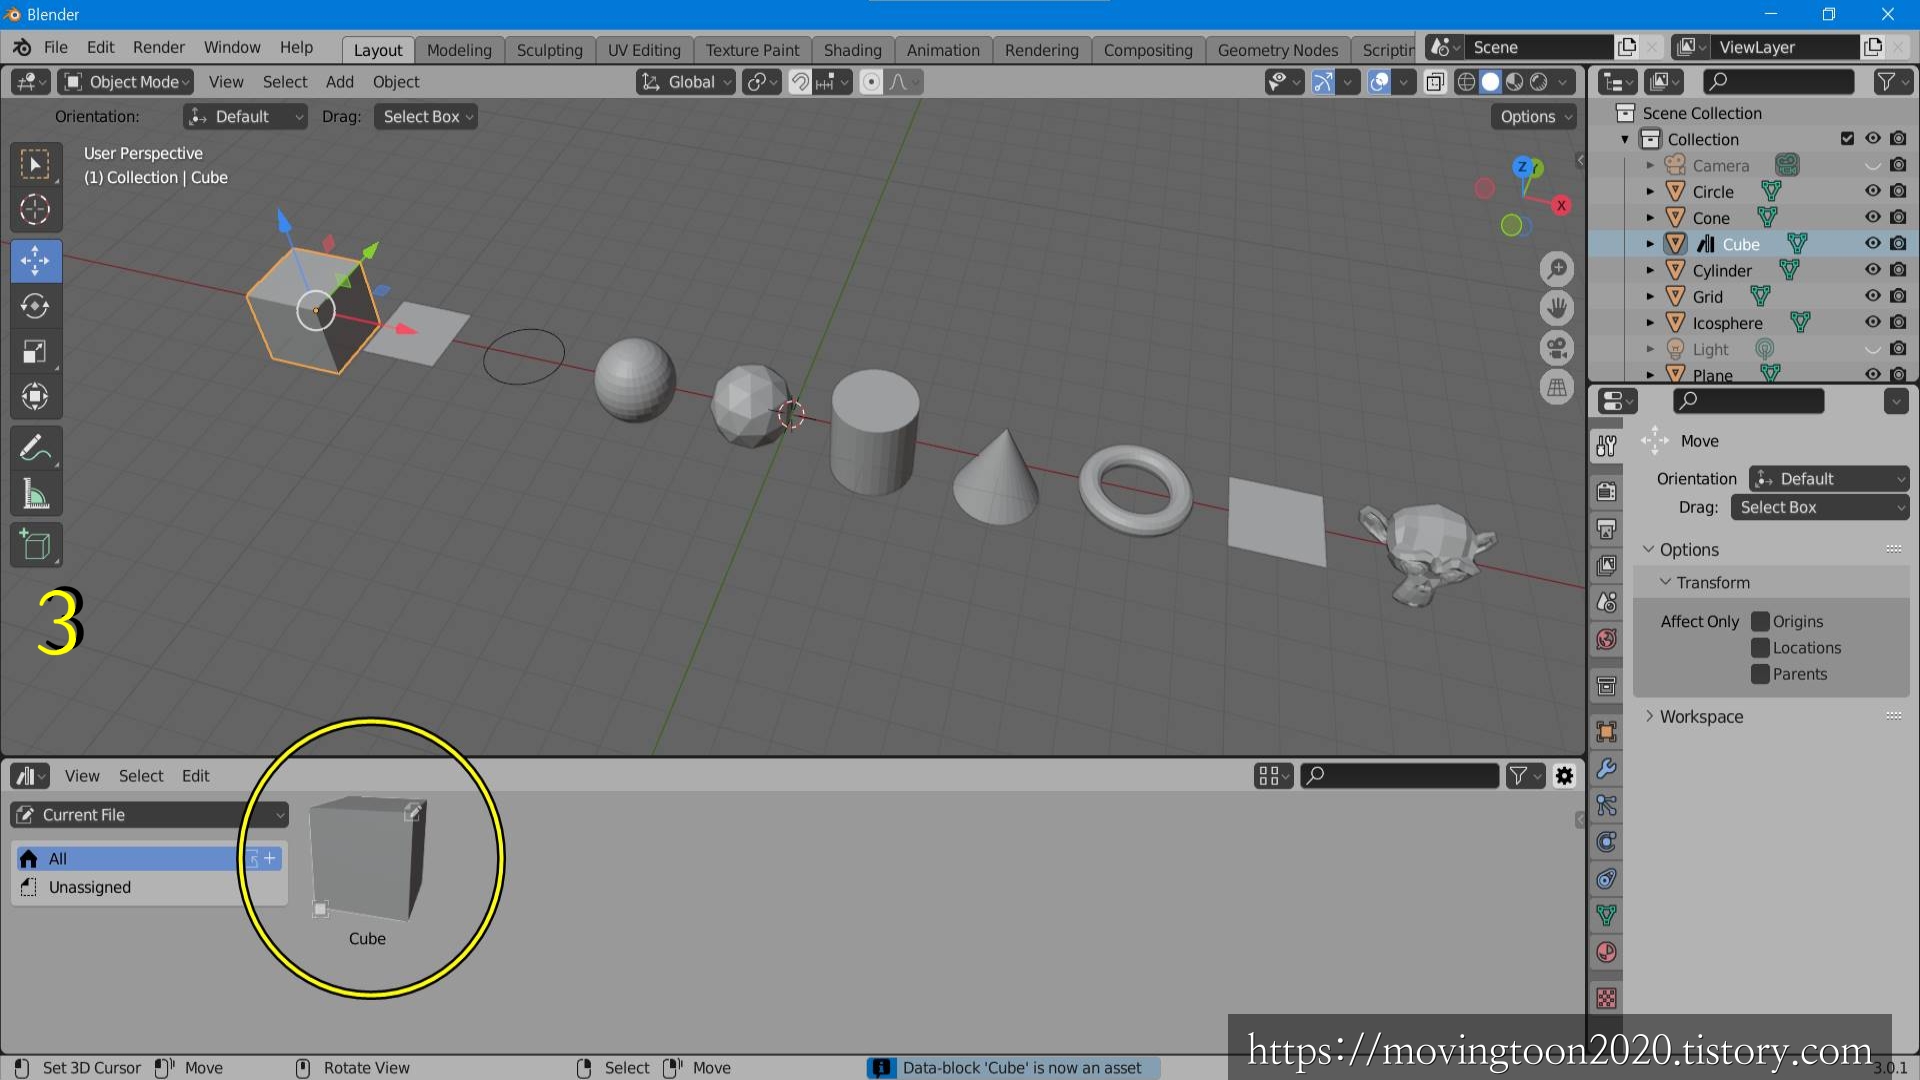Open Object Mode dropdown
This screenshot has height=1080, width=1920.
click(125, 82)
